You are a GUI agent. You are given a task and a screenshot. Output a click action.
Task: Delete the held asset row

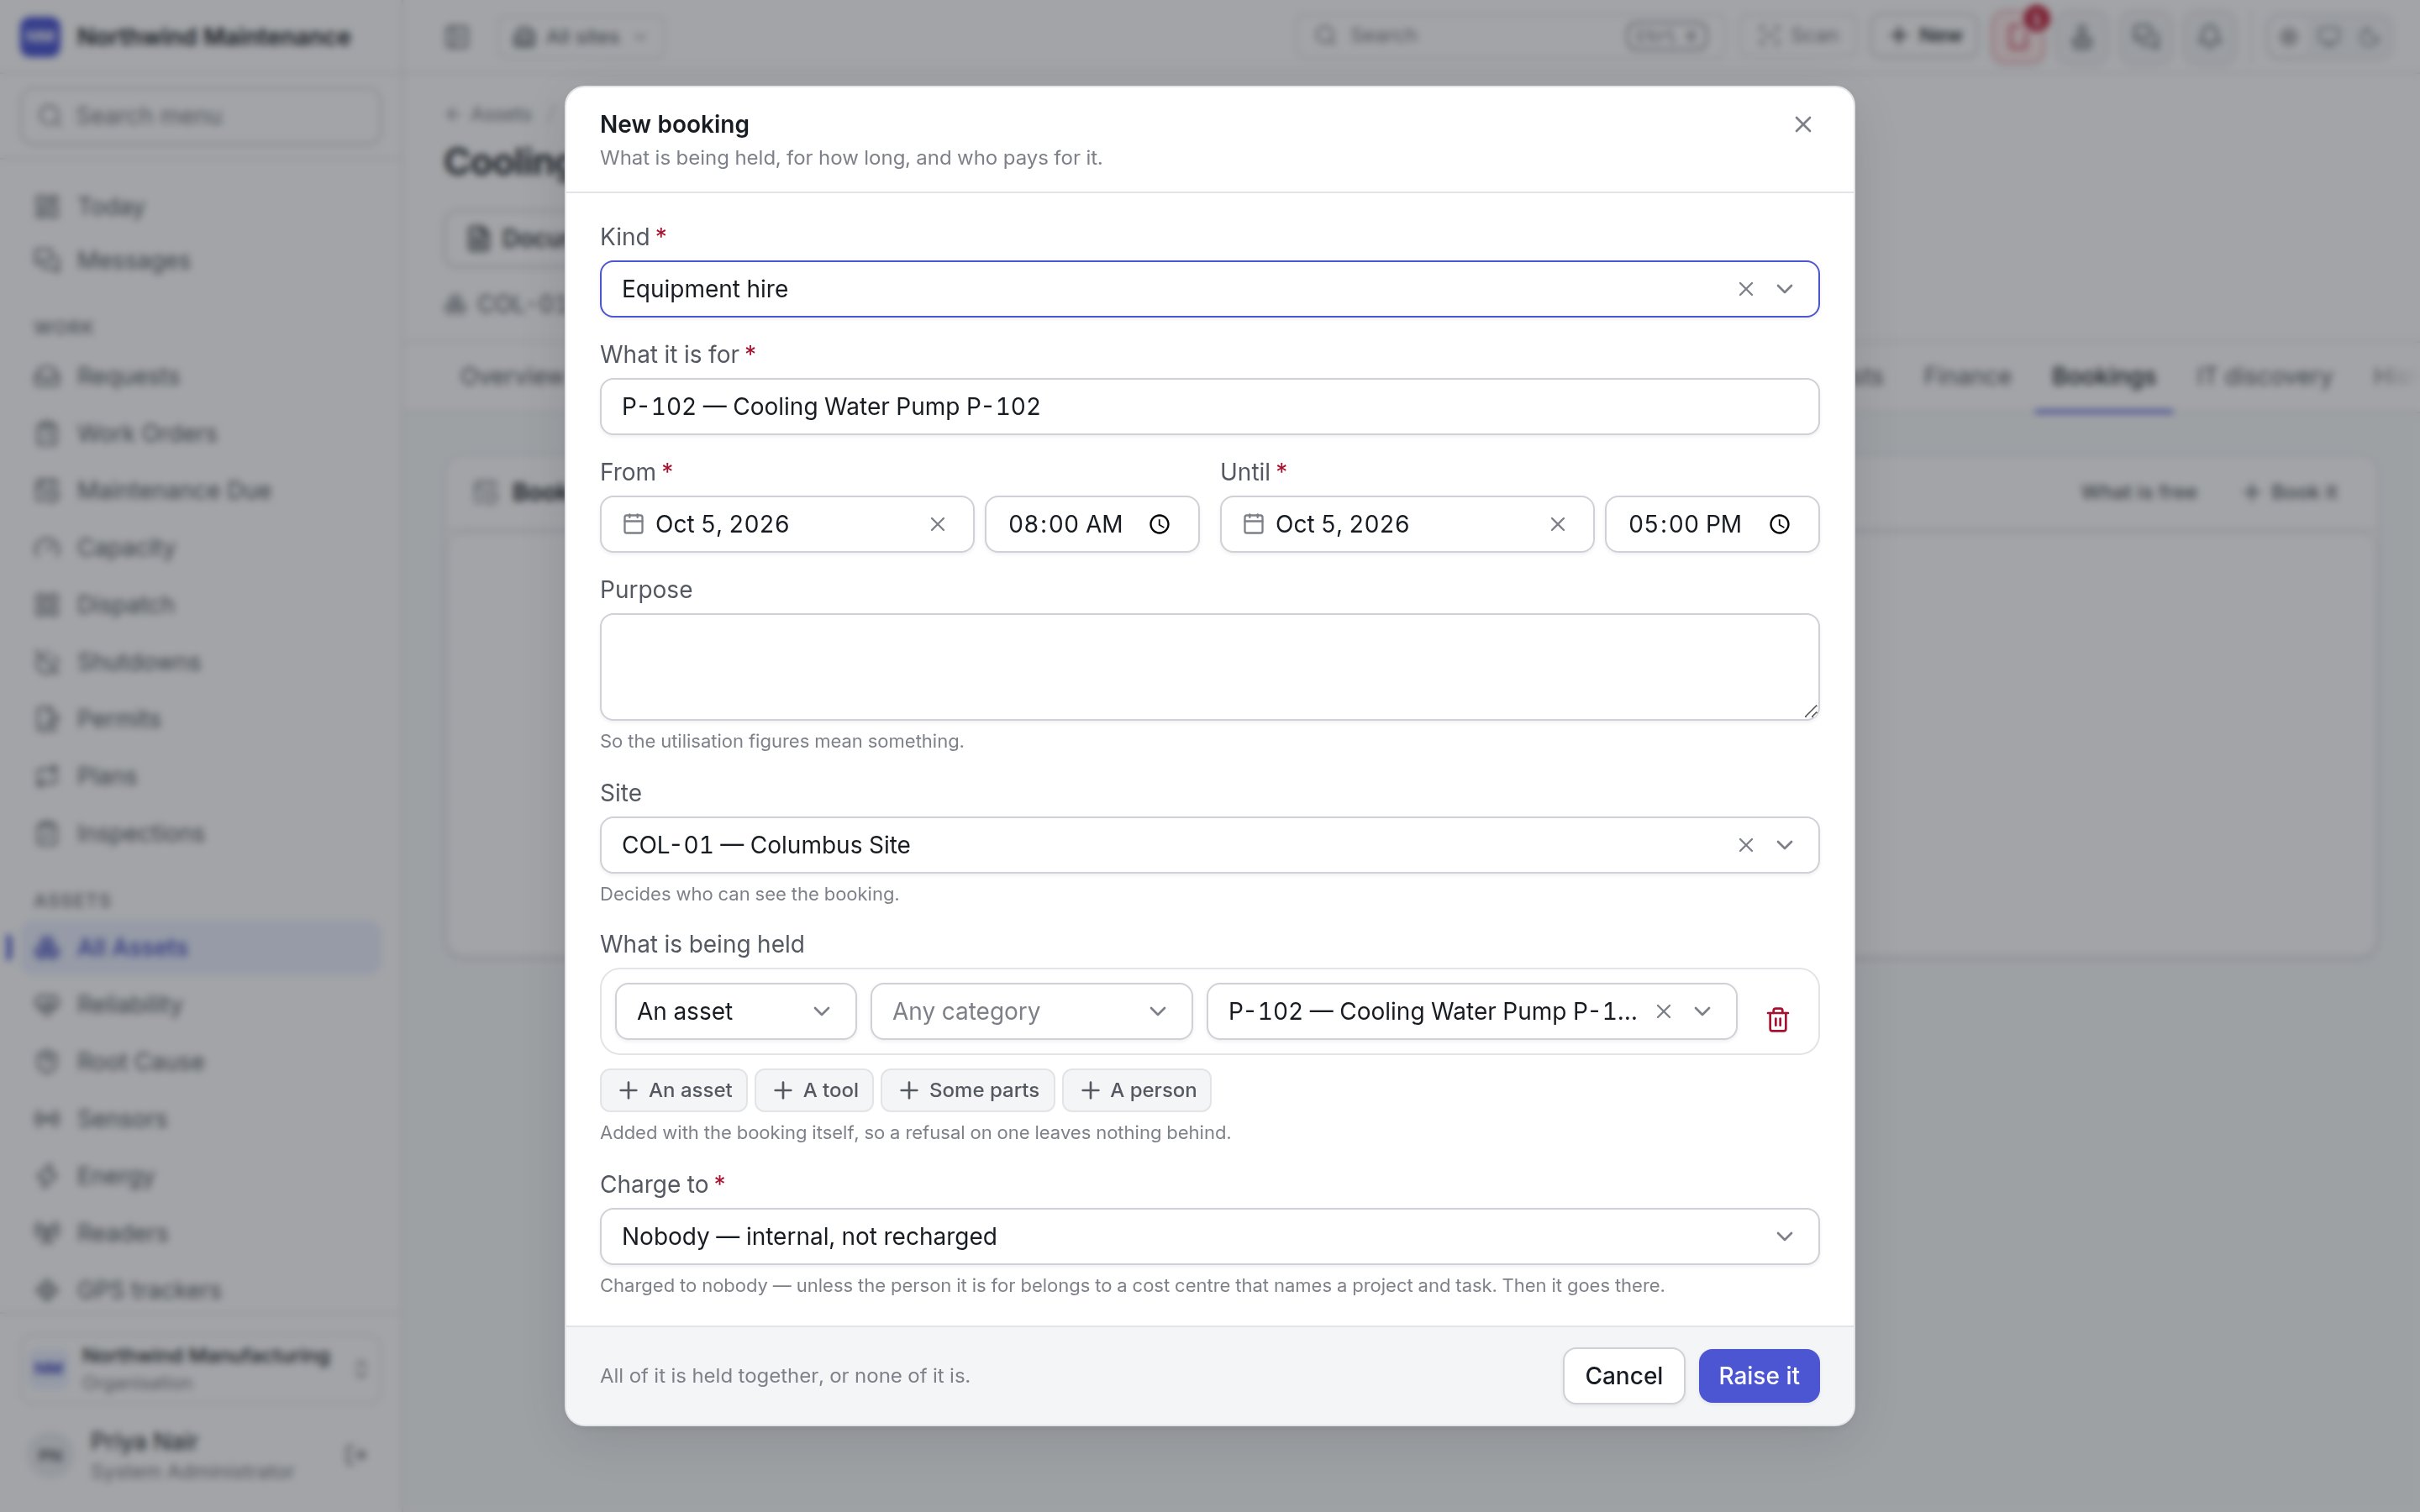point(1777,1019)
